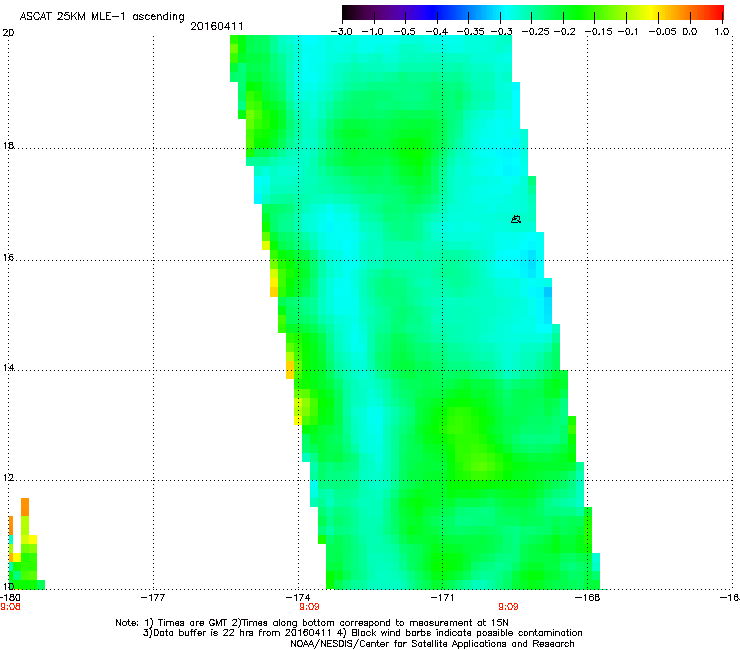This screenshot has width=740, height=650.
Task: Click the red '9:09' time below -174
Action: [310, 607]
